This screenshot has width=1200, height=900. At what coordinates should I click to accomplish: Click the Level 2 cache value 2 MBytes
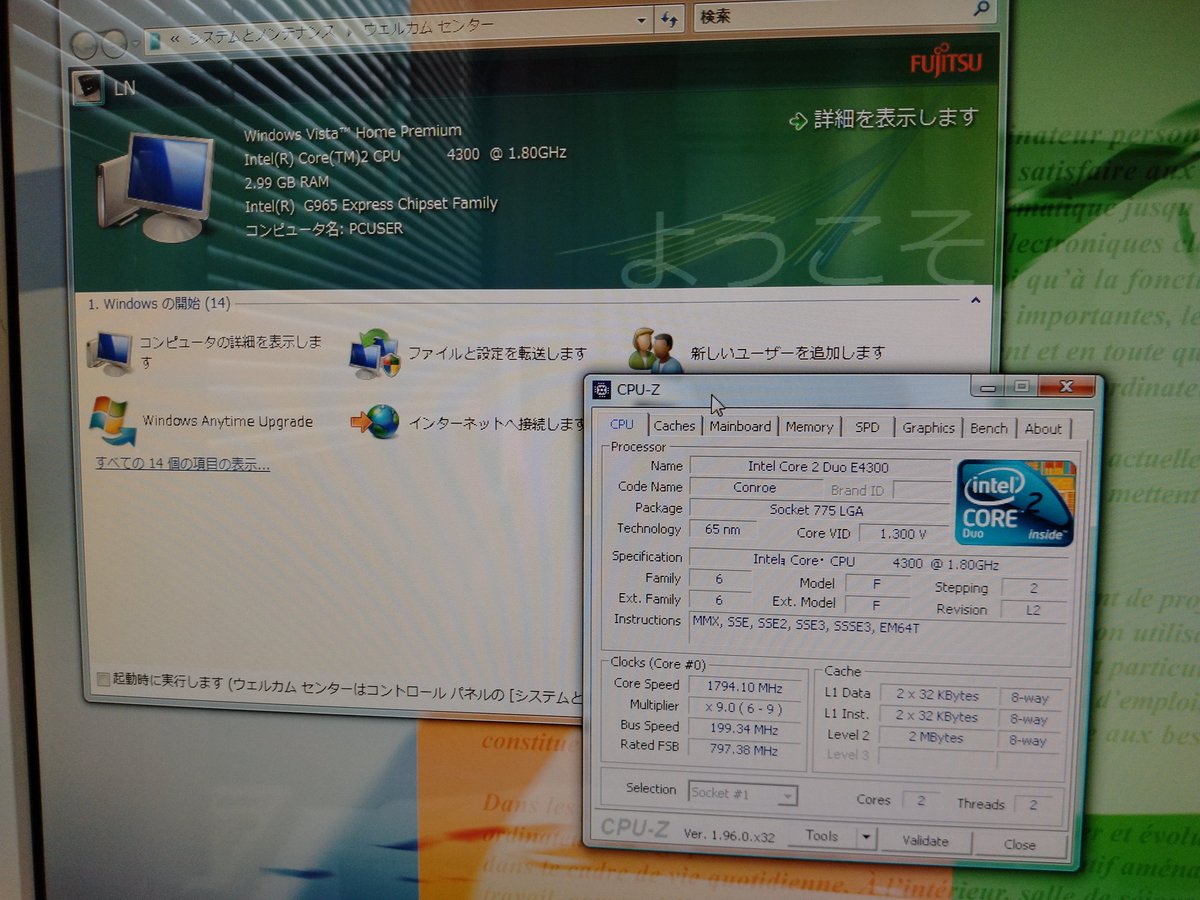936,738
